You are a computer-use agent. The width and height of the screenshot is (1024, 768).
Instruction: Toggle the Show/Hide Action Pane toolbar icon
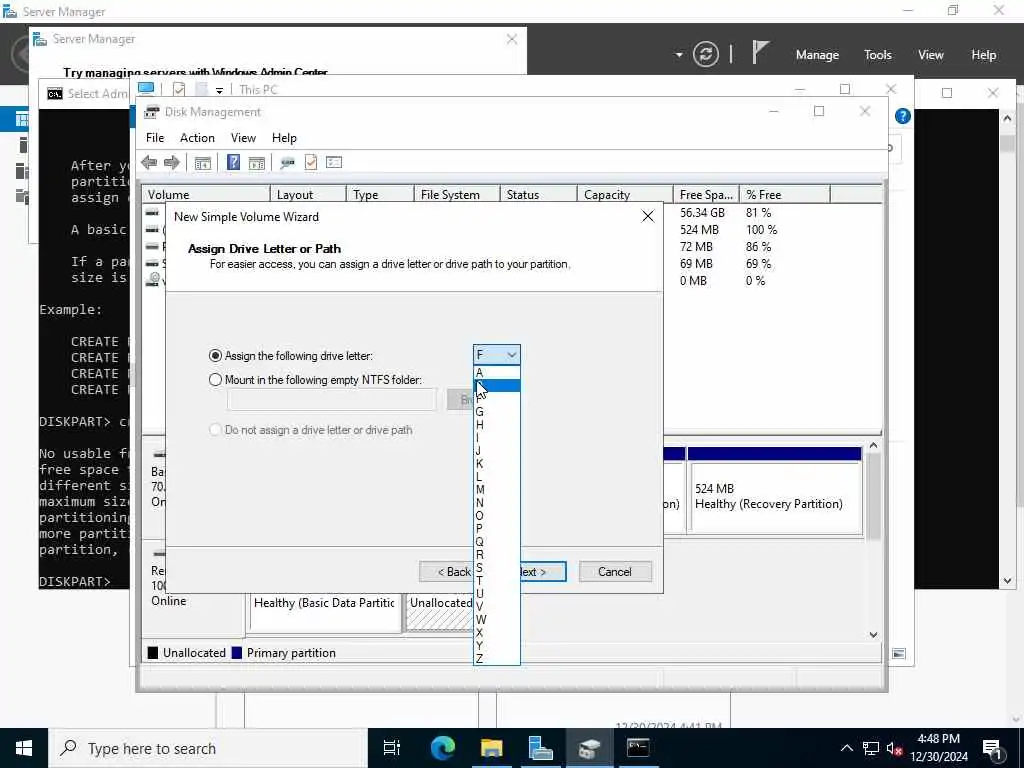[257, 163]
